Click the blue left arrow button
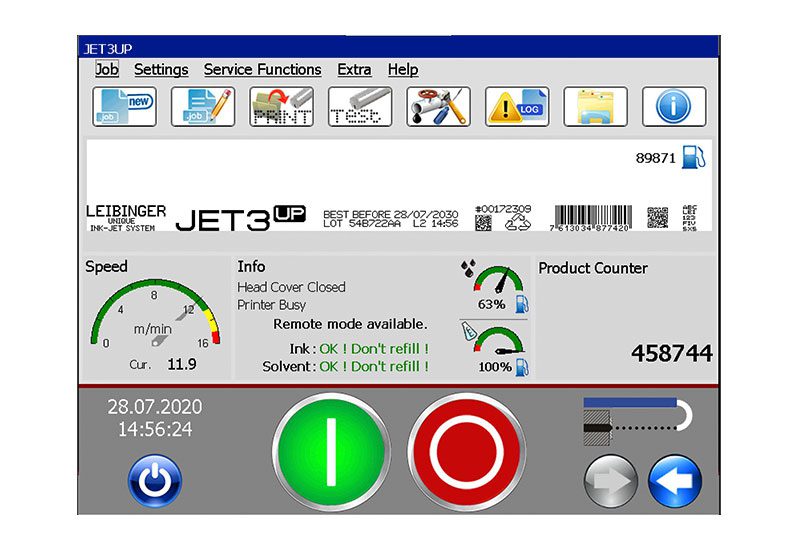The image size is (800, 550). [675, 482]
